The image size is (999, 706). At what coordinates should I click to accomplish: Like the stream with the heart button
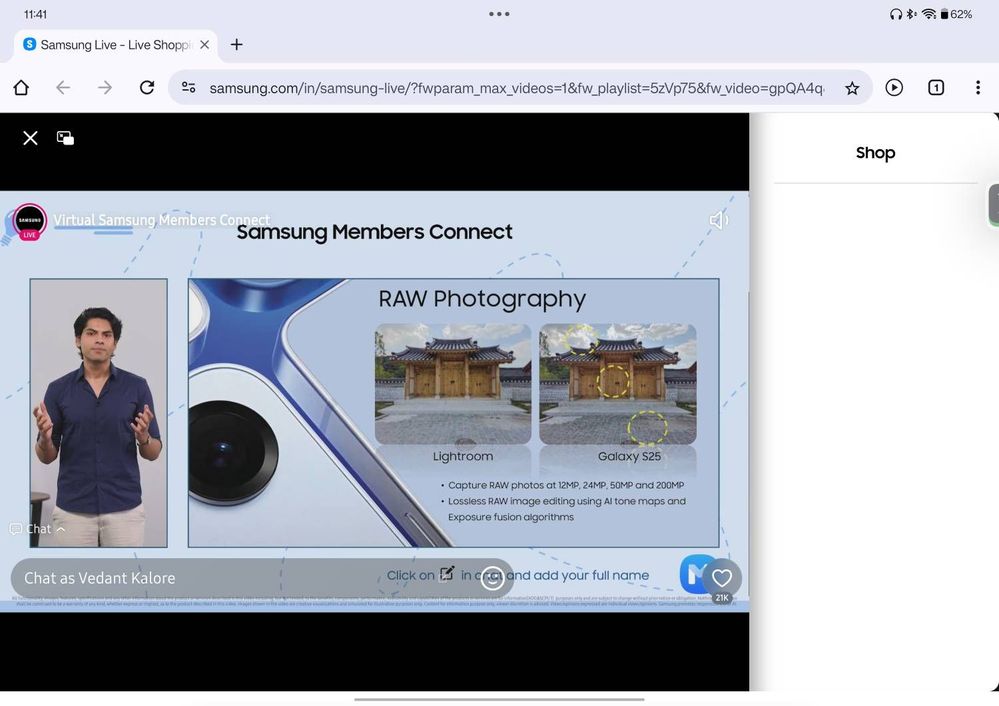point(721,578)
